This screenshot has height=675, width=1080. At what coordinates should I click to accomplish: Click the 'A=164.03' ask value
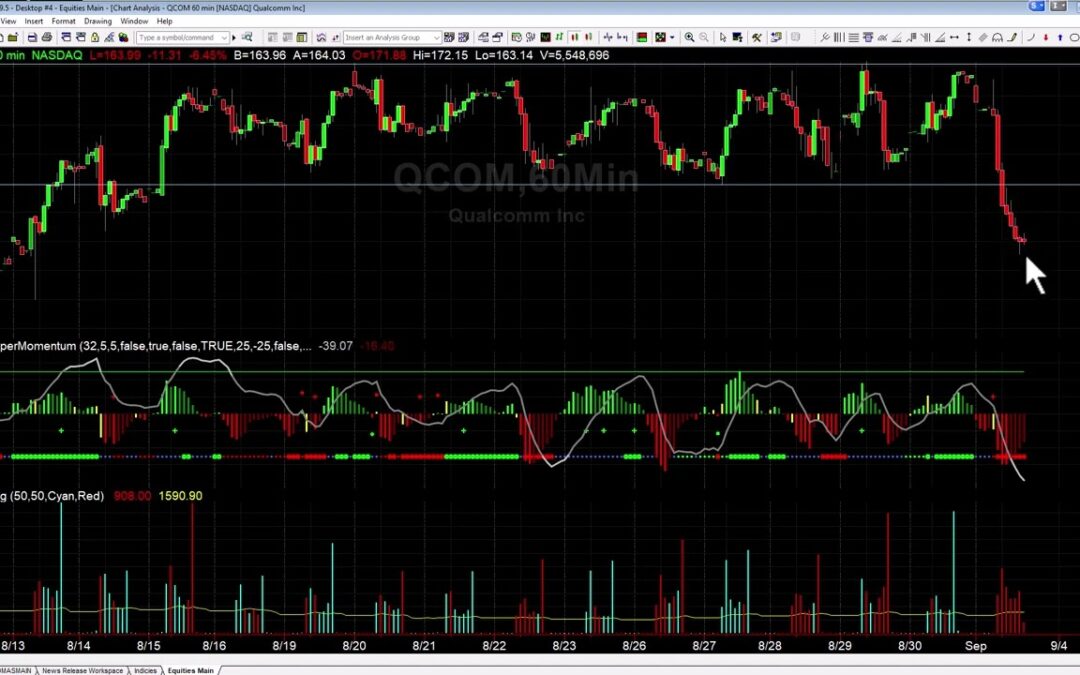coord(319,55)
